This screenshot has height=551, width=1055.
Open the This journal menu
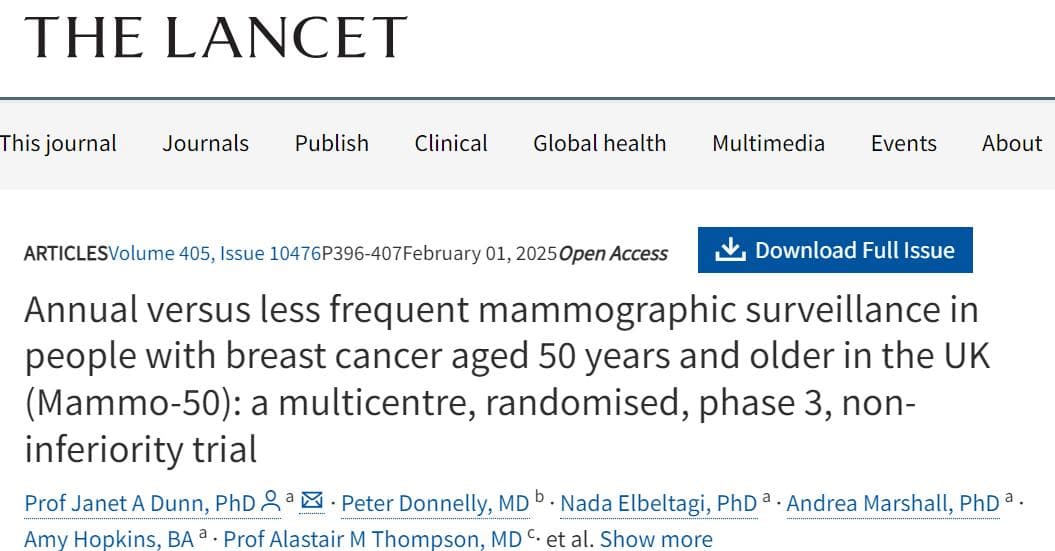tap(58, 143)
